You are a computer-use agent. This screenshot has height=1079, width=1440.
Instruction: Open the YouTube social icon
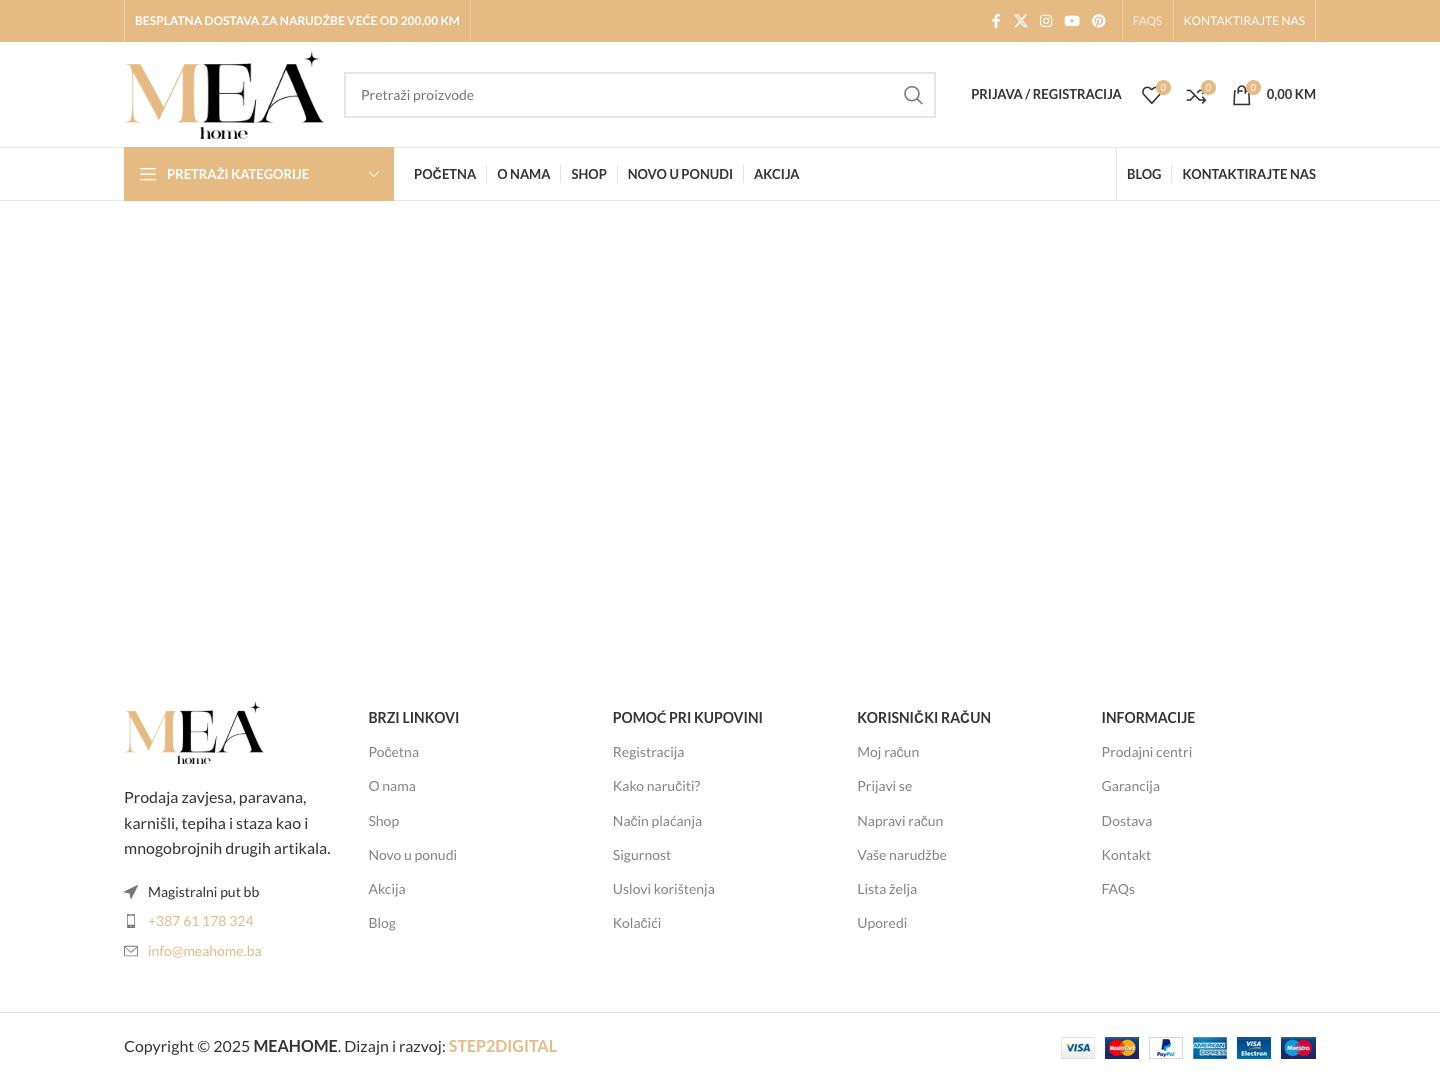[1072, 21]
